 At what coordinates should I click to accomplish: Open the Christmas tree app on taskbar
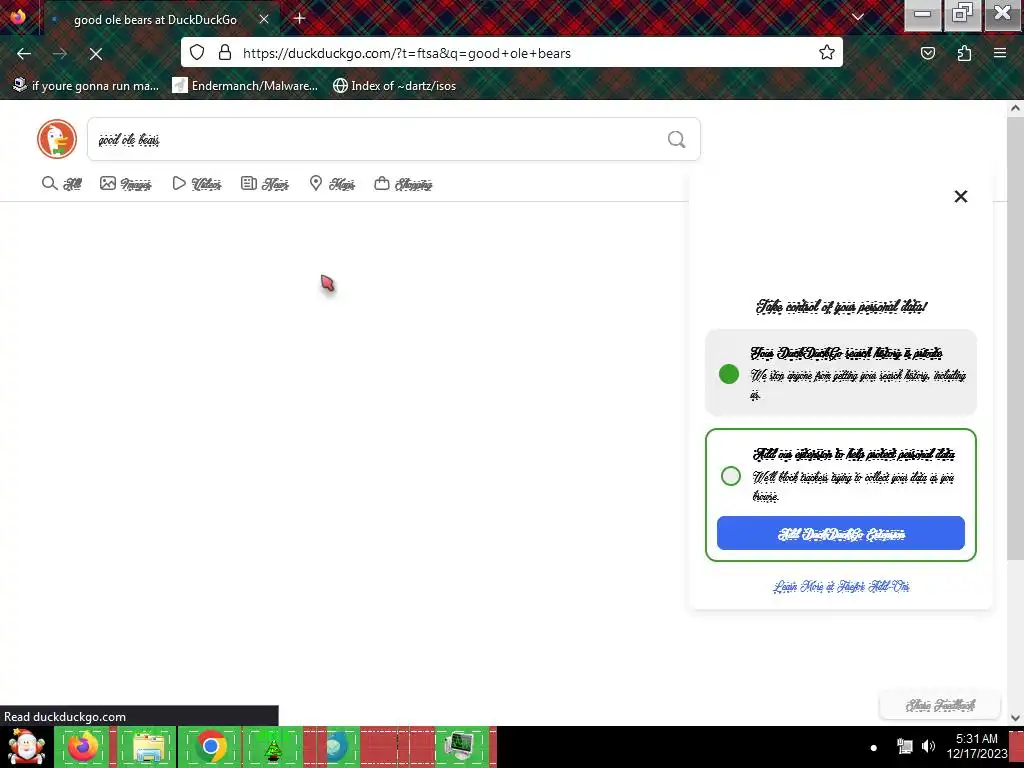273,746
